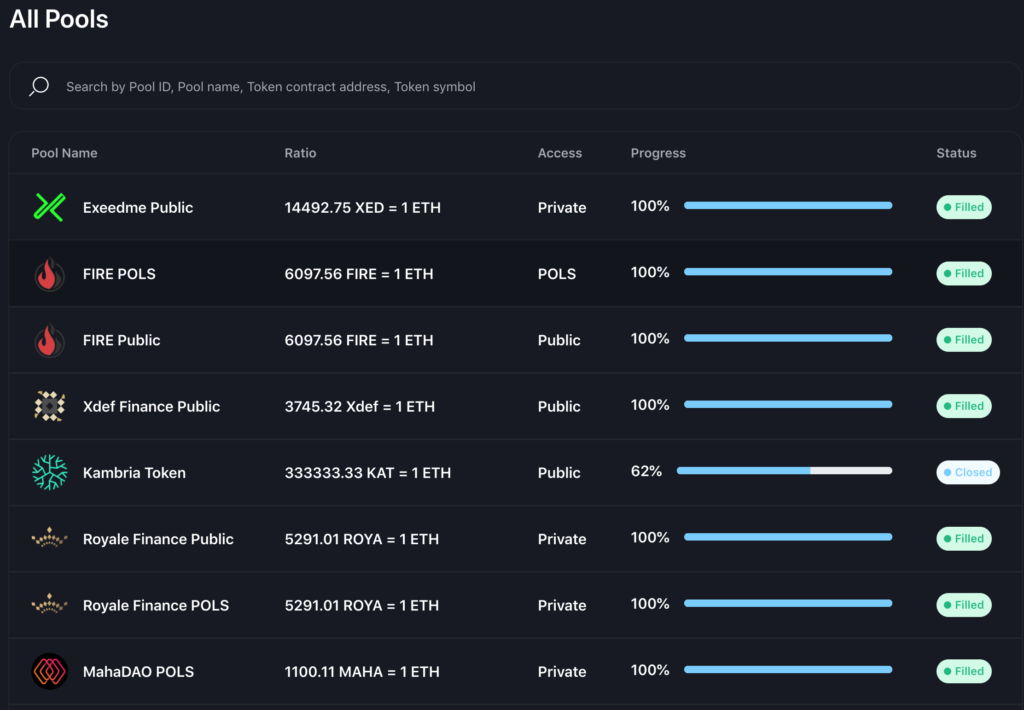Select ratio 3745.32 Xdef = 1 ETH

click(359, 406)
